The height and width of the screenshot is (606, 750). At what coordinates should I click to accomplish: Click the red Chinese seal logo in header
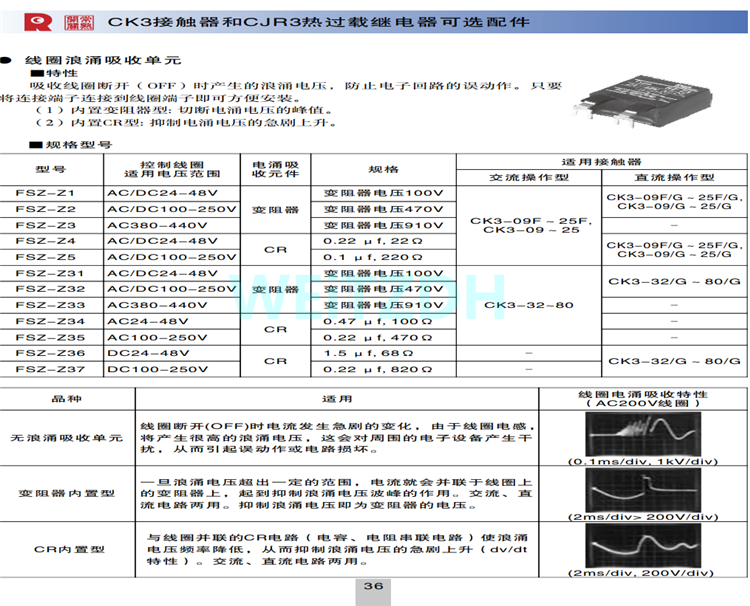(x=79, y=22)
